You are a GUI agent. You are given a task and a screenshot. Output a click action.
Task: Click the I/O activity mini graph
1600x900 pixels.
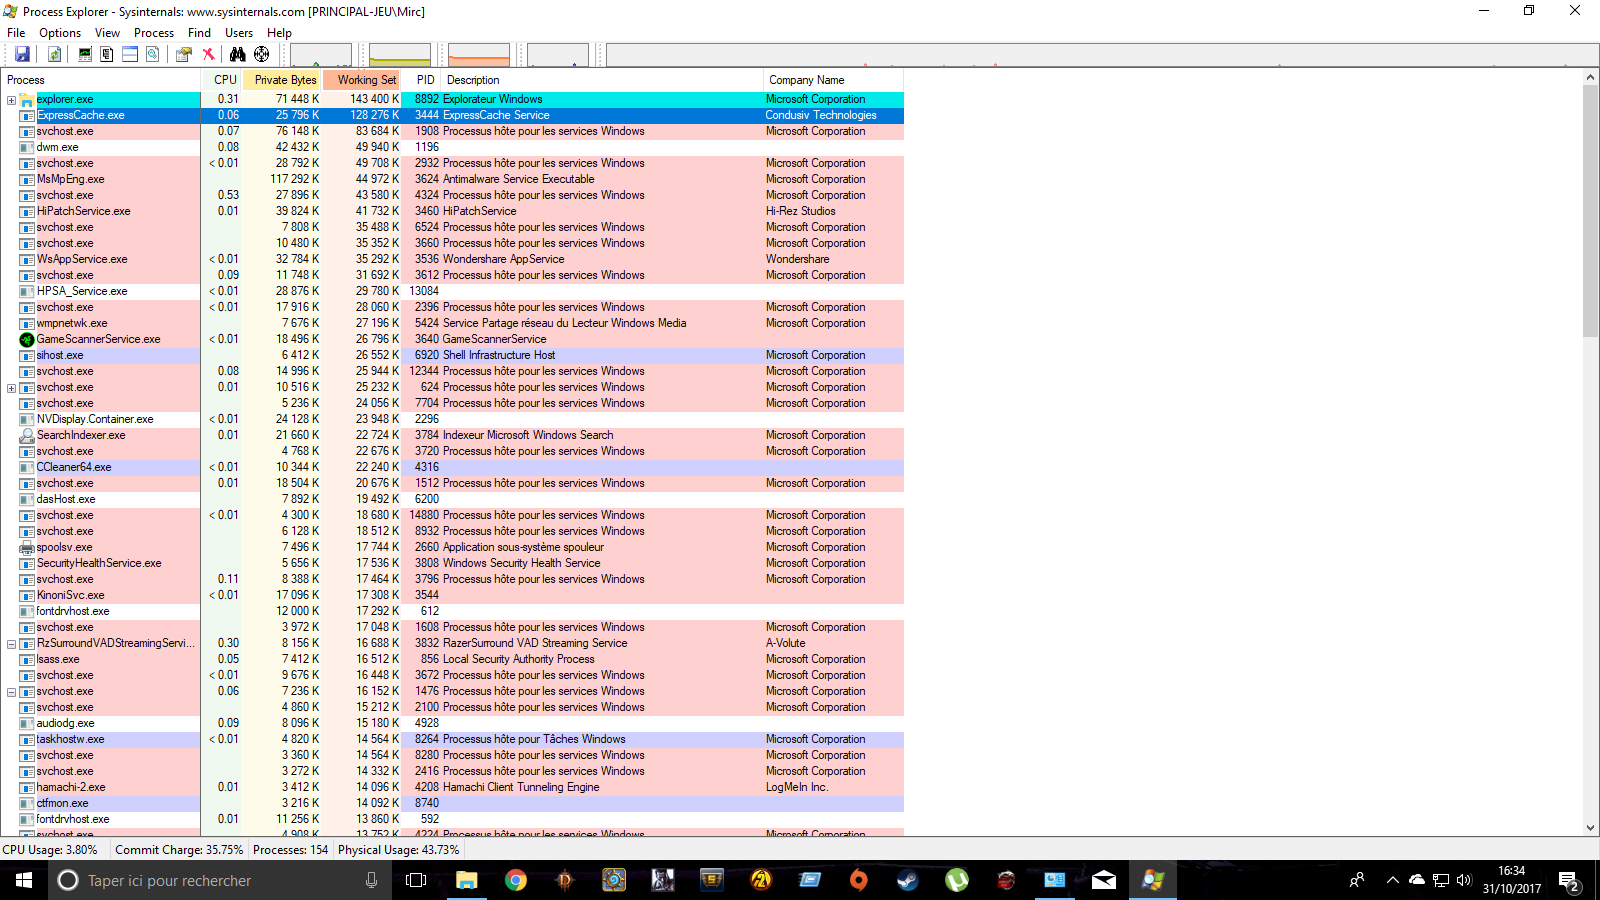click(558, 55)
